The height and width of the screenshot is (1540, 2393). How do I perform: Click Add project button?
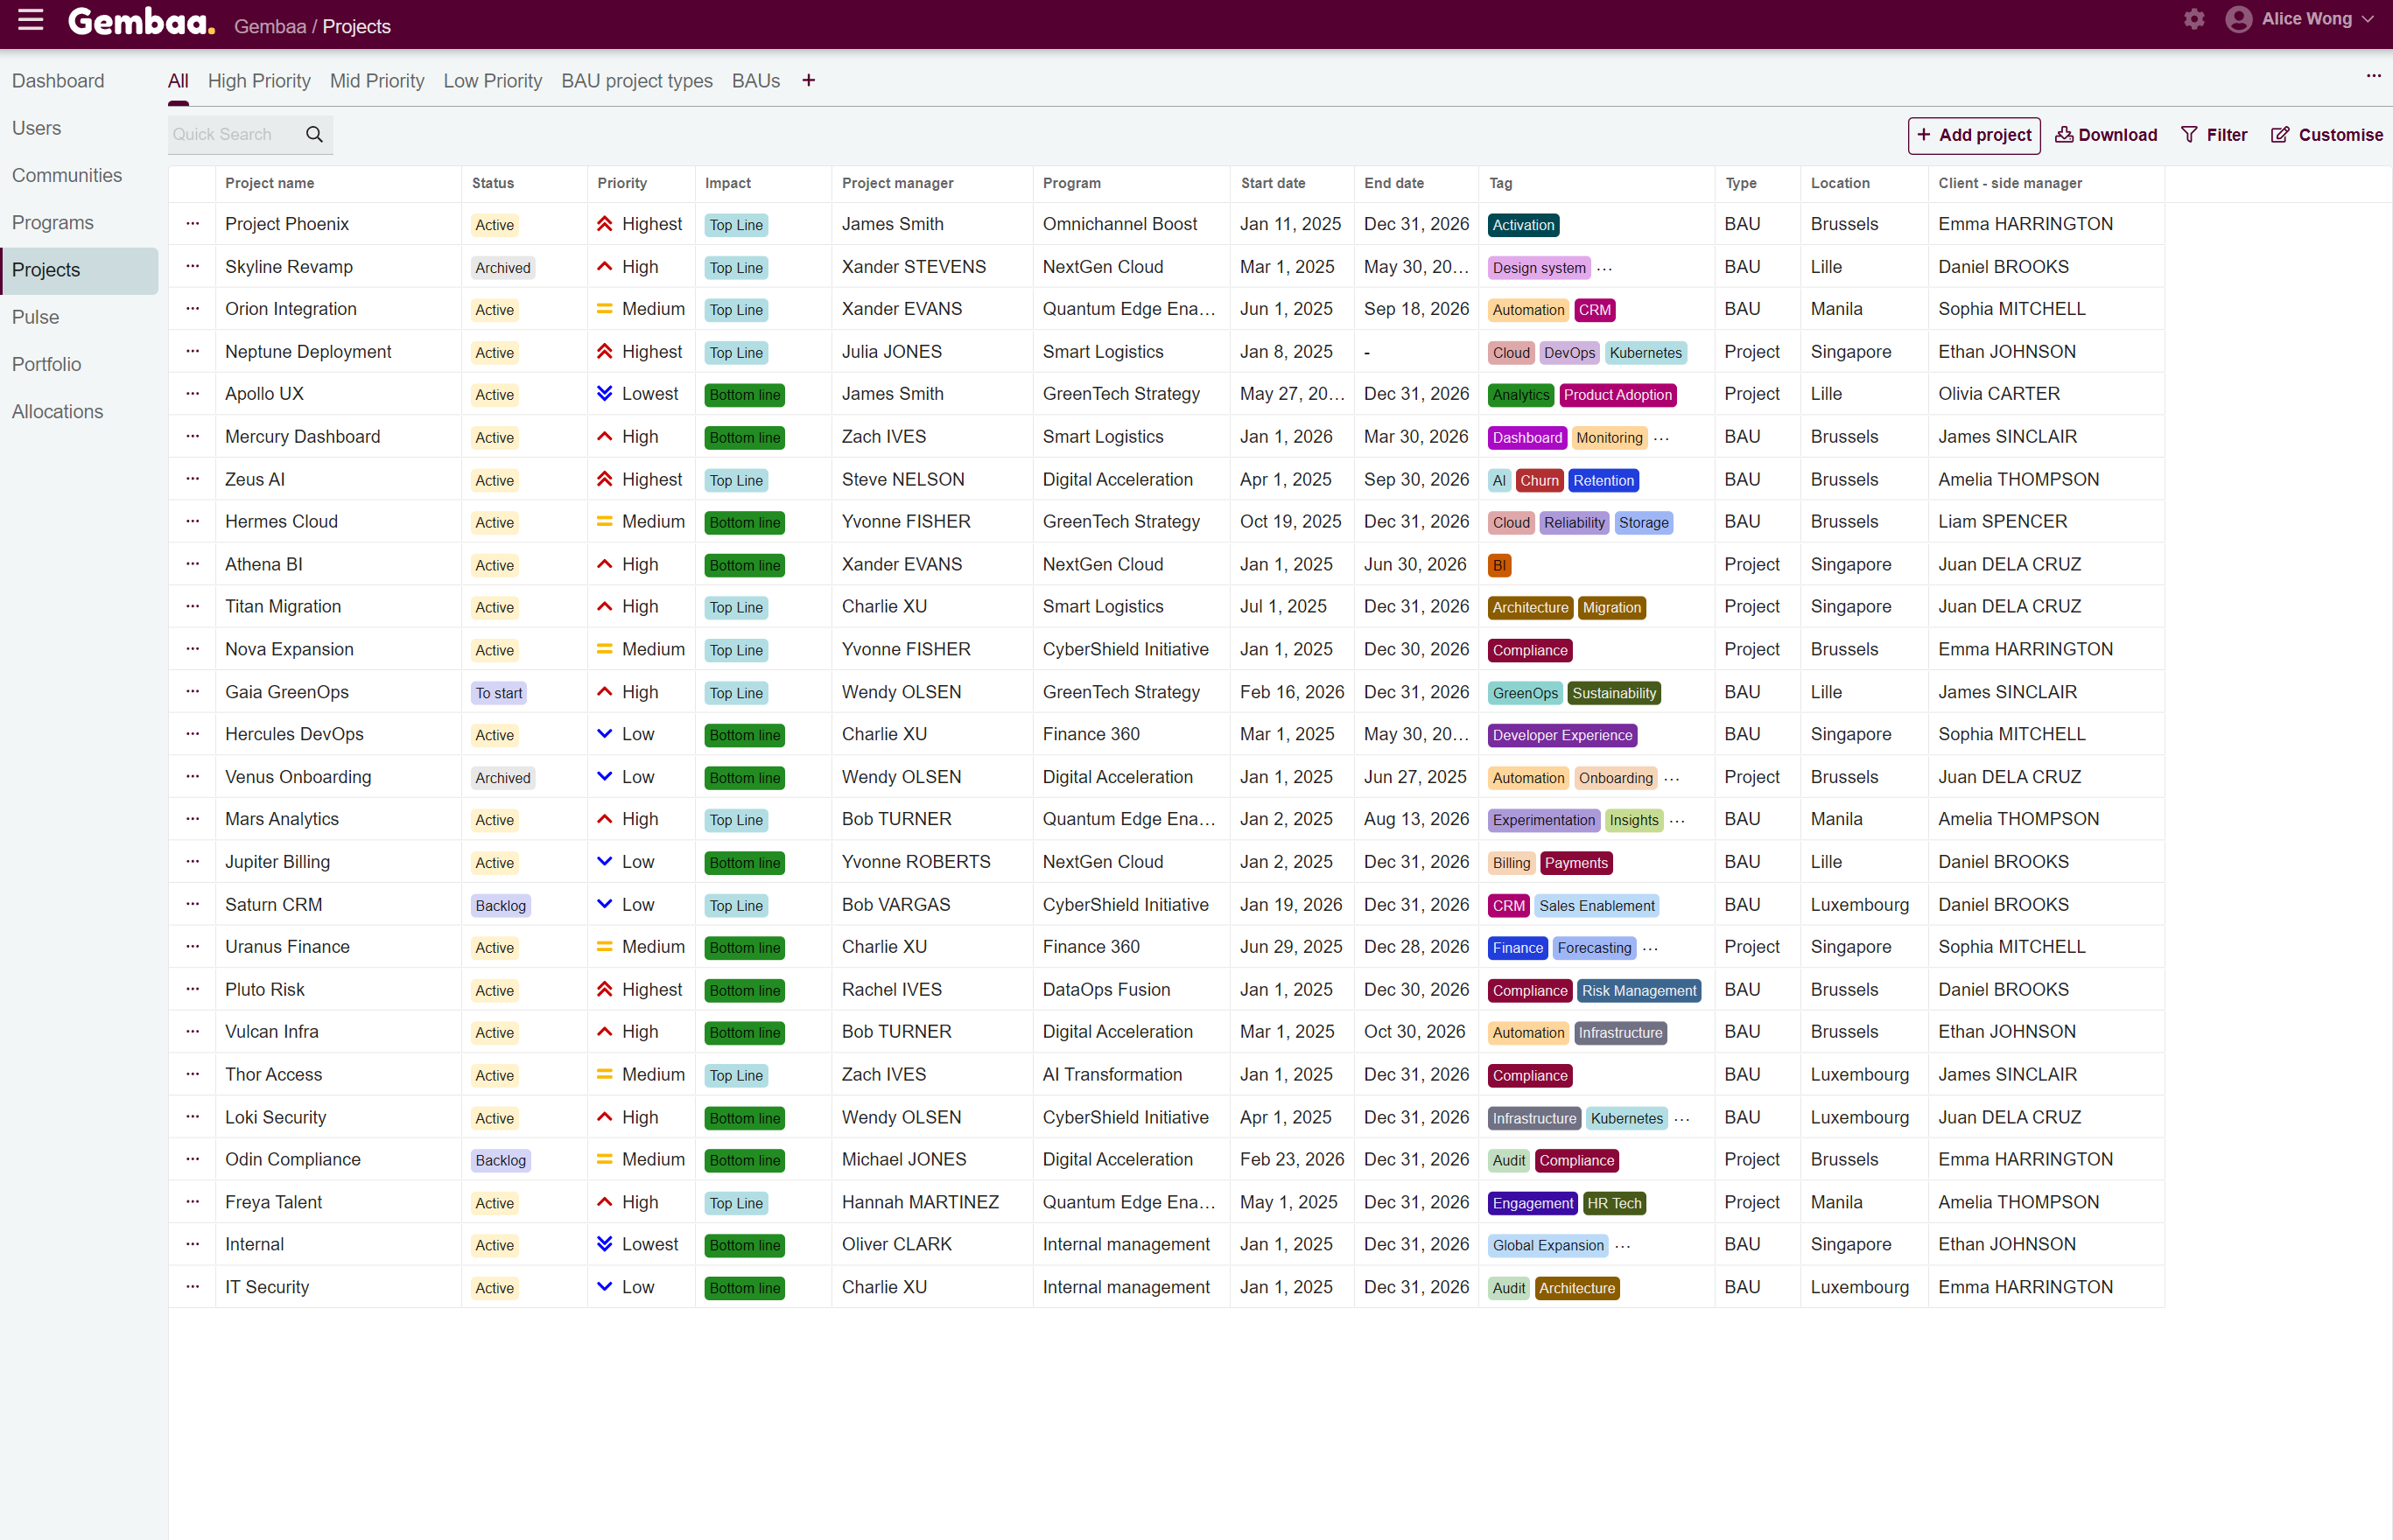click(1973, 135)
